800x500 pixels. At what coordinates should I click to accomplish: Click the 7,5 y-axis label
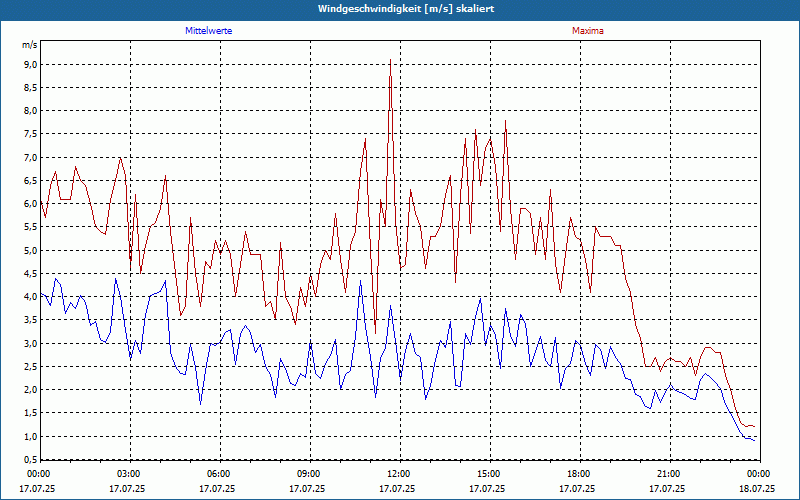click(x=31, y=134)
